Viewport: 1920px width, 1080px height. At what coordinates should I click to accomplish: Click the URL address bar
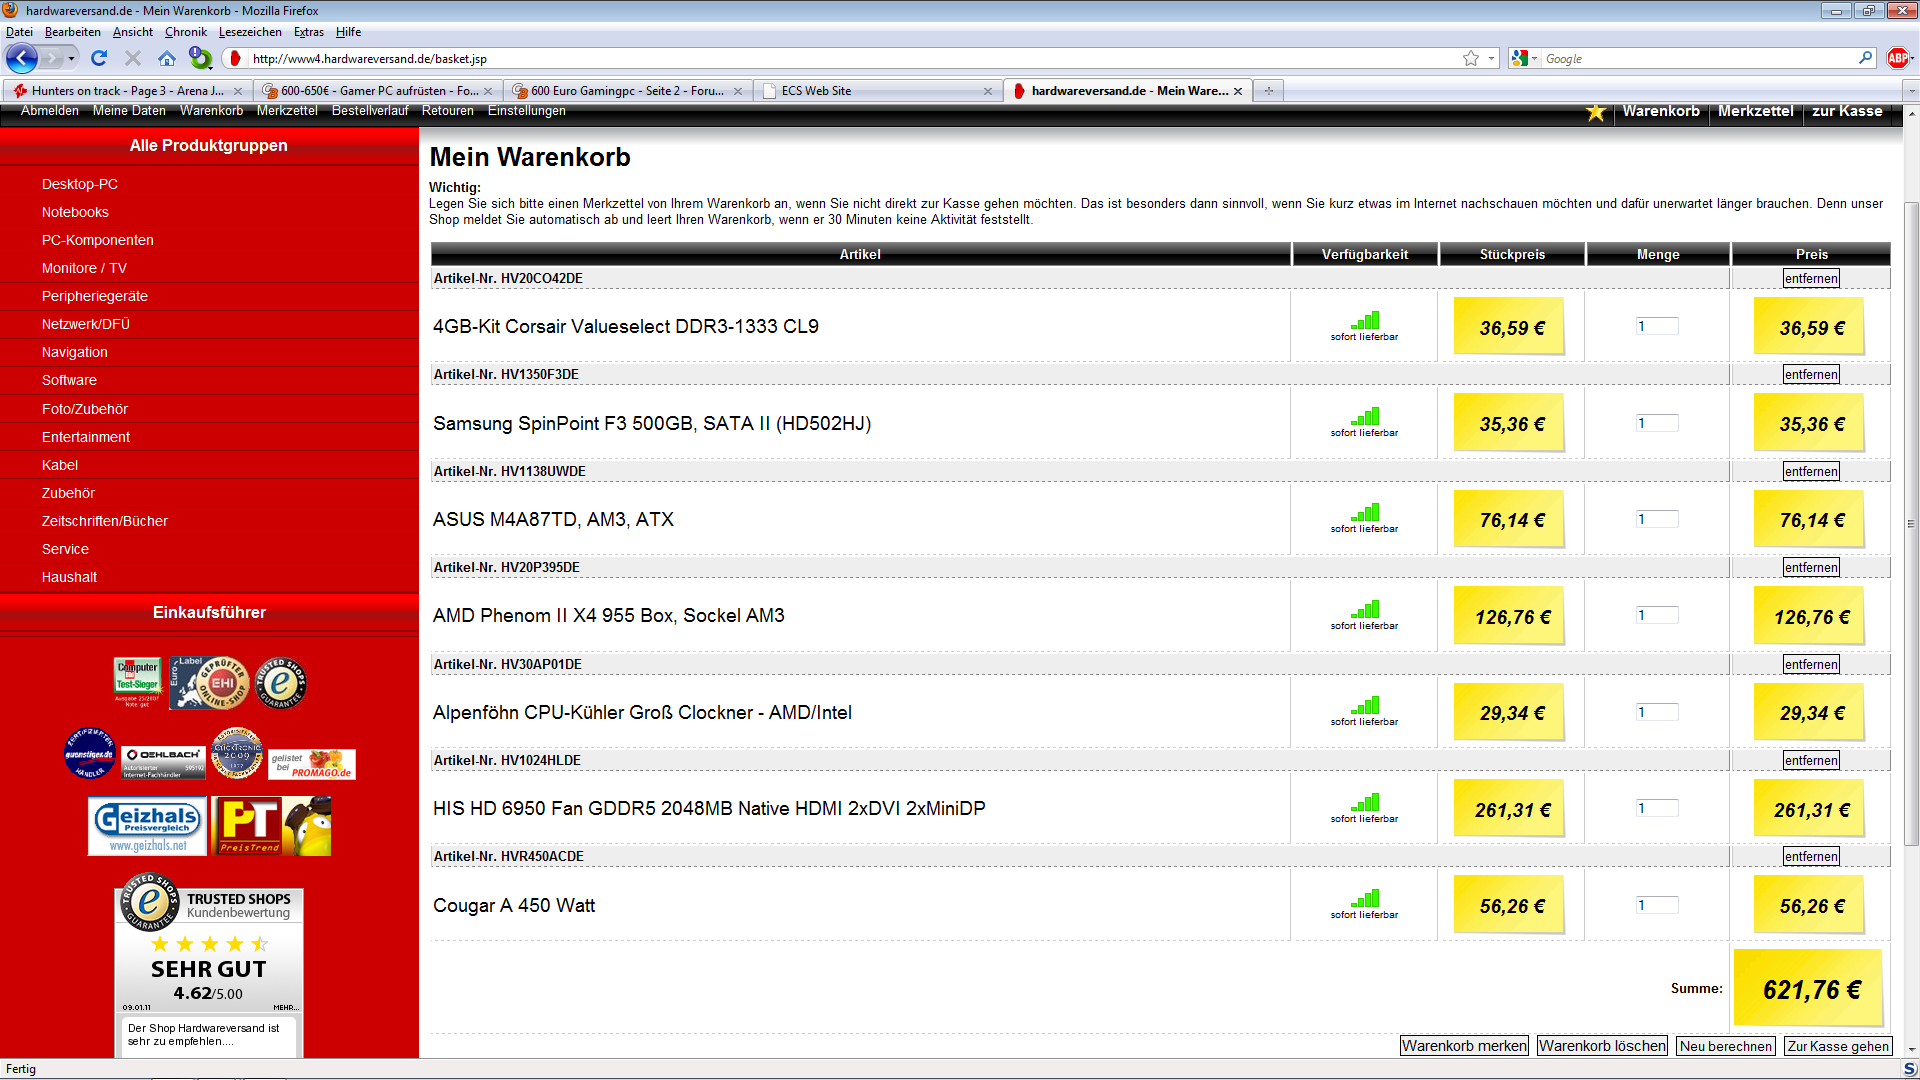coord(850,59)
